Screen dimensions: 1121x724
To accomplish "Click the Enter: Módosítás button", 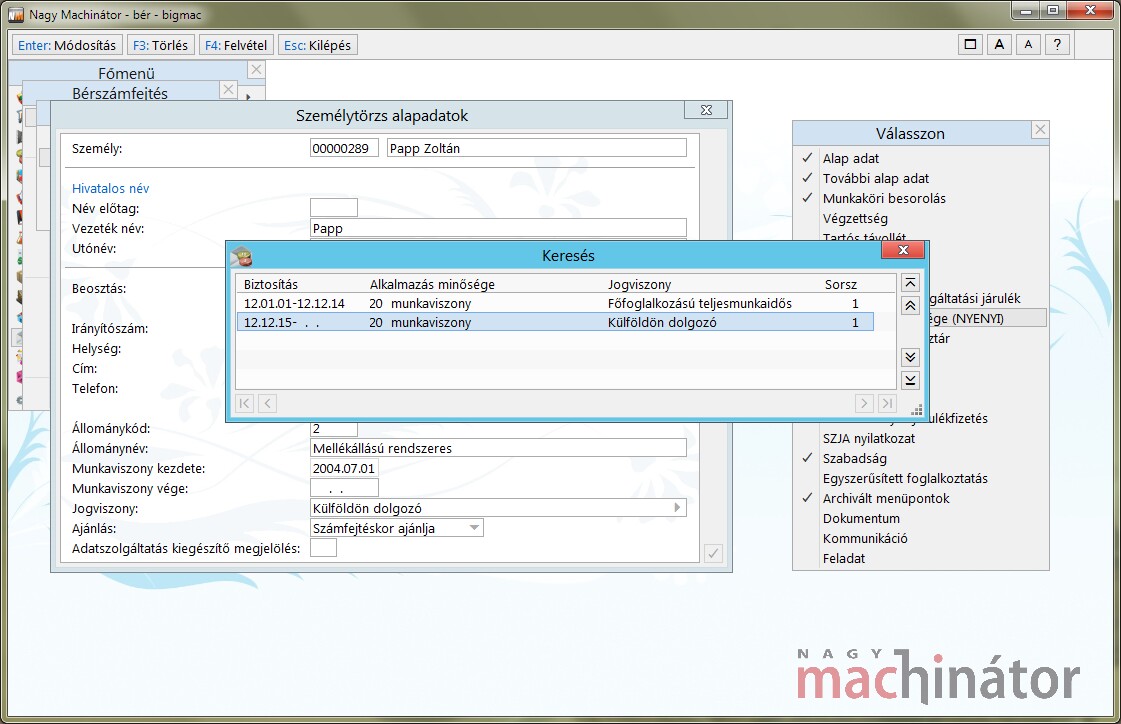I will click(67, 45).
